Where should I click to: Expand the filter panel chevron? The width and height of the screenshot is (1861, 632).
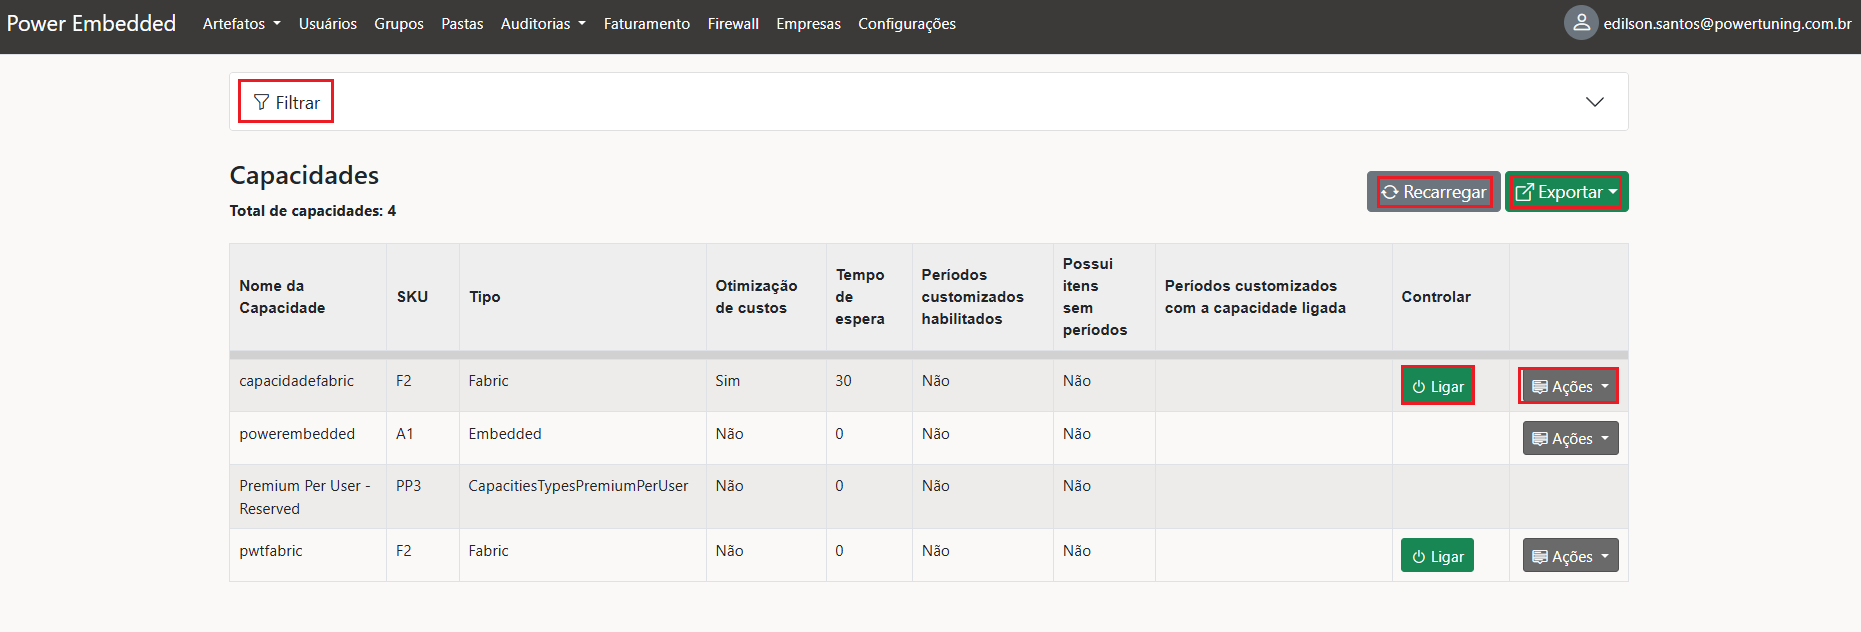pyautogui.click(x=1594, y=102)
